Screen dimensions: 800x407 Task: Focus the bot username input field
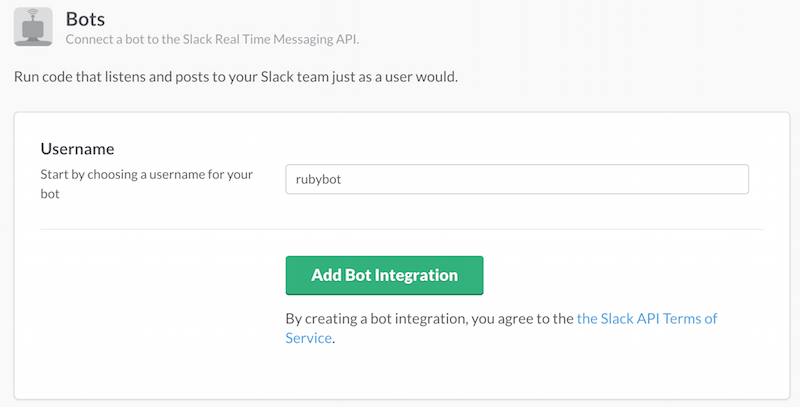point(517,179)
